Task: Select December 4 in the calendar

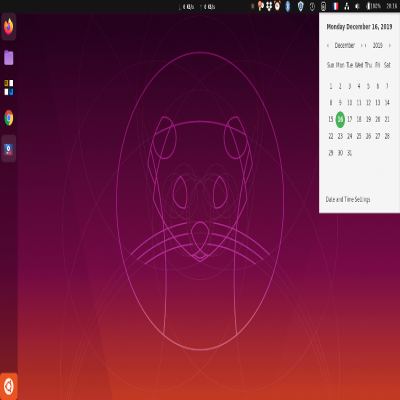Action: pos(359,86)
